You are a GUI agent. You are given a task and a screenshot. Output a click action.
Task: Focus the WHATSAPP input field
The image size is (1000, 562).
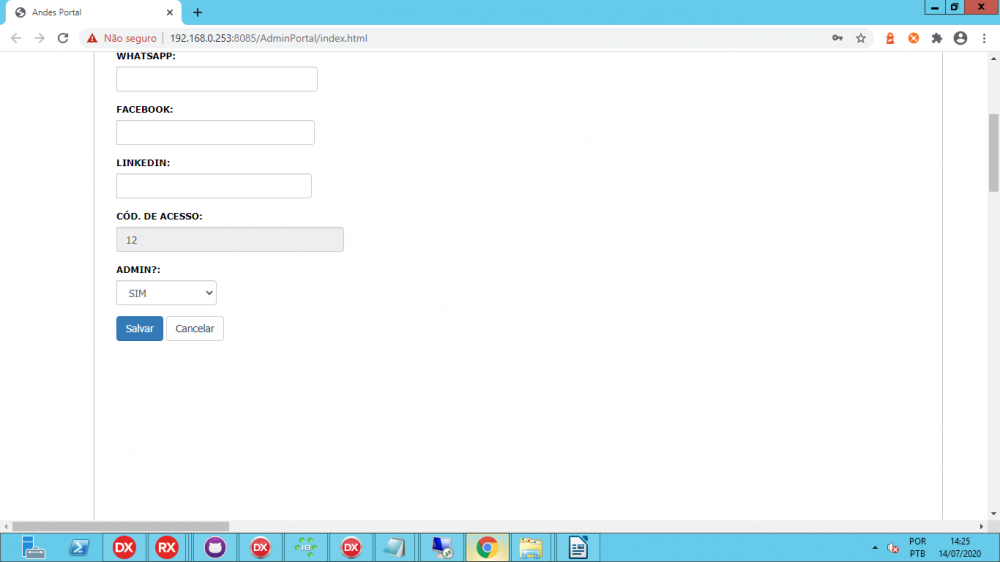(217, 79)
